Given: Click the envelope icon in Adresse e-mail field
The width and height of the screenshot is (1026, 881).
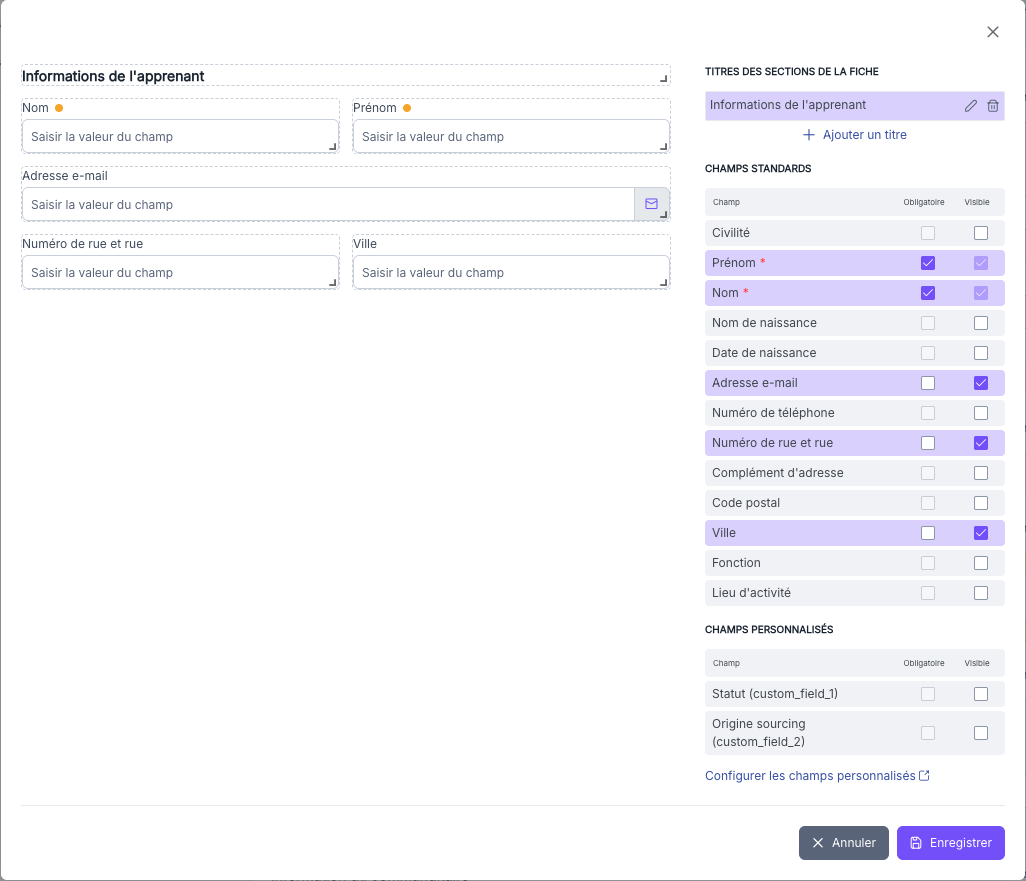Looking at the screenshot, I should tap(651, 204).
